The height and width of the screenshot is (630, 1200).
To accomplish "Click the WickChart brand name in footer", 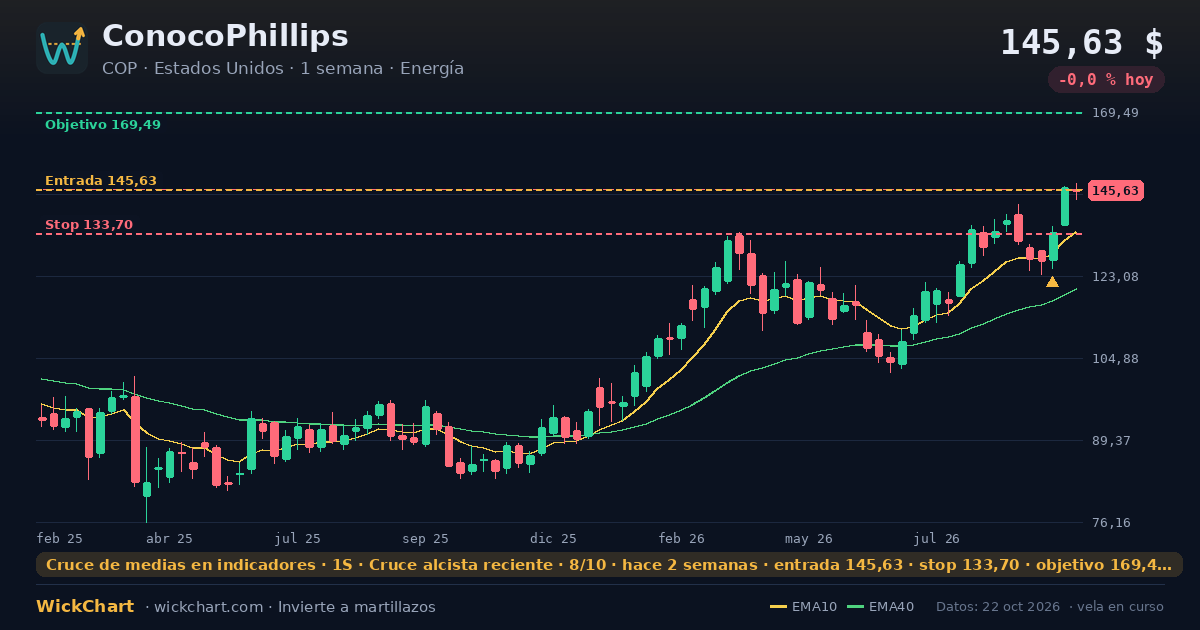I will click(85, 607).
